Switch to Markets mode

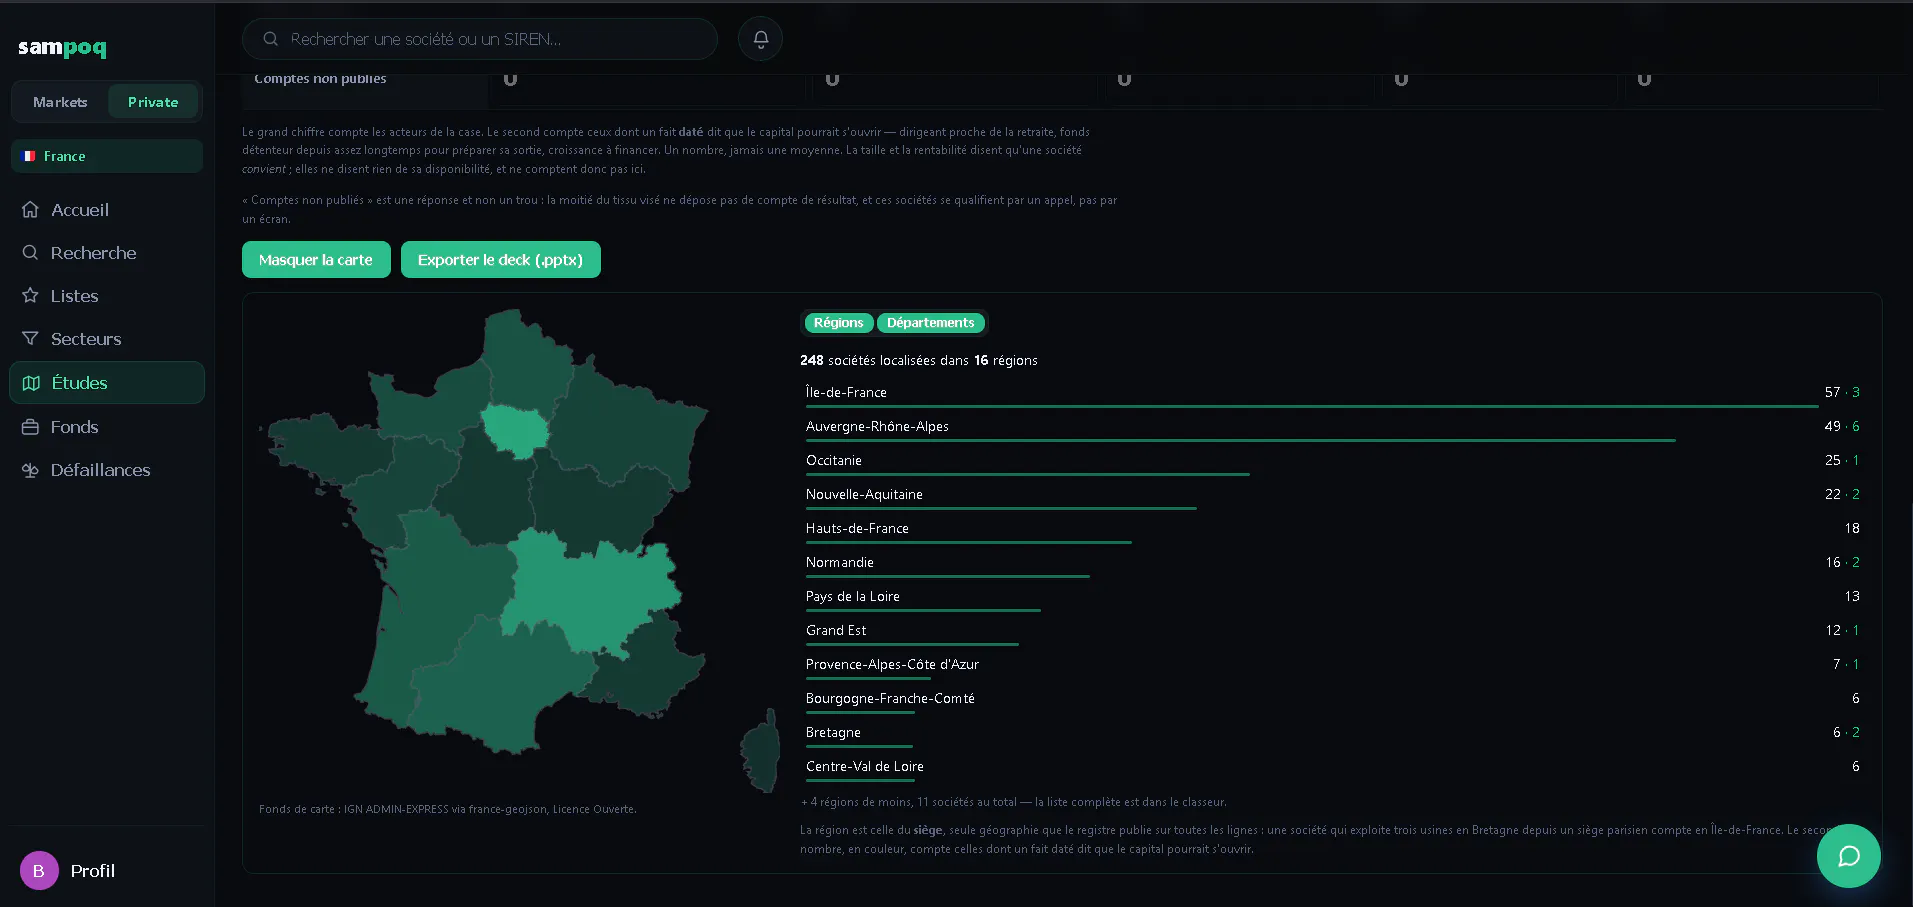[x=60, y=102]
